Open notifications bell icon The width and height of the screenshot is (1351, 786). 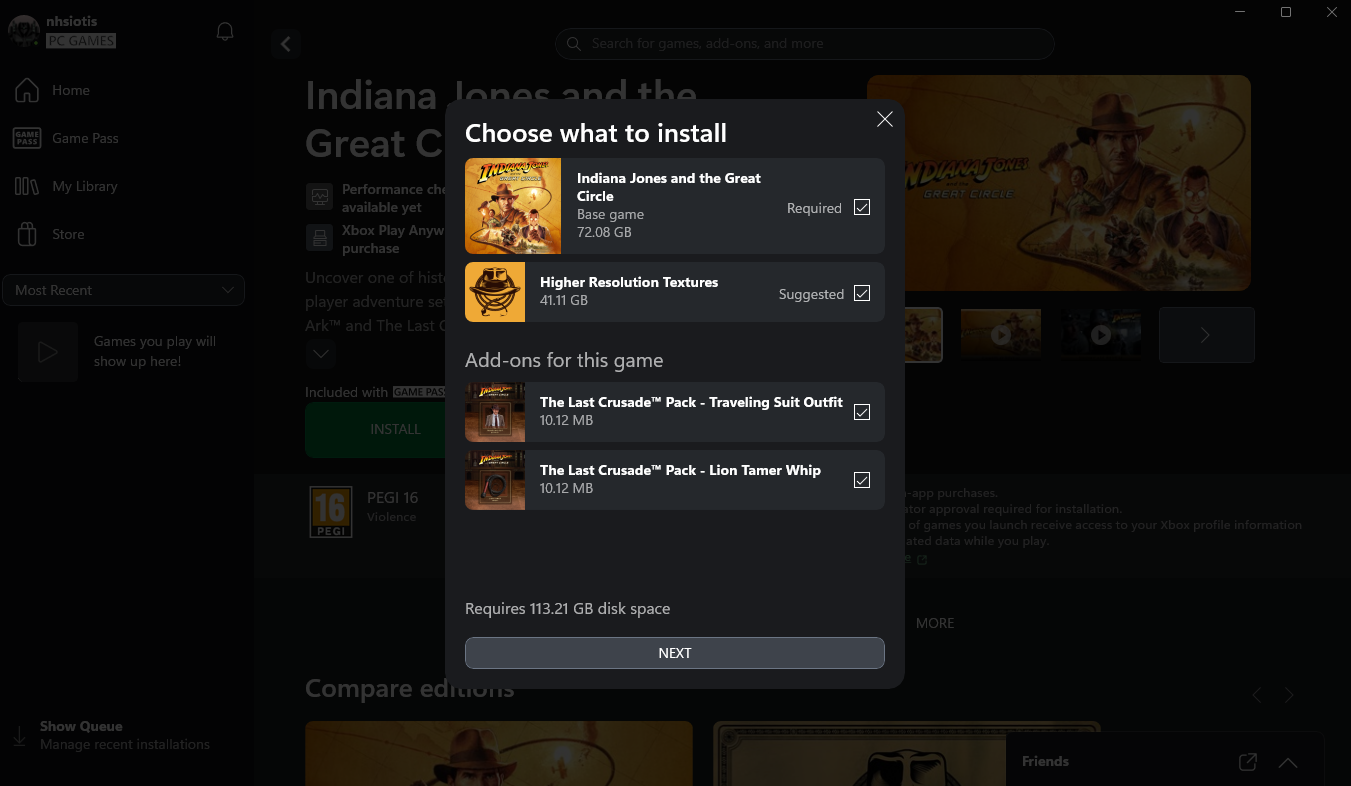pyautogui.click(x=225, y=32)
